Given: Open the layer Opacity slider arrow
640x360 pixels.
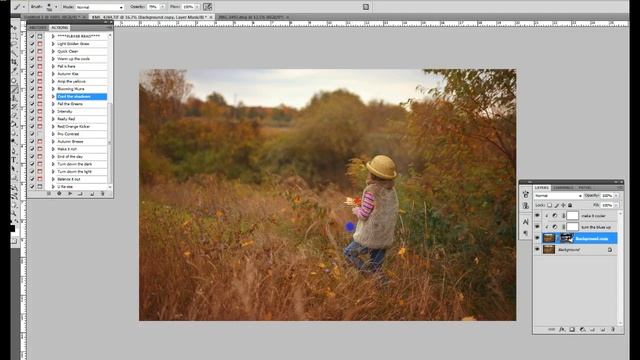Looking at the screenshot, I should [x=616, y=196].
